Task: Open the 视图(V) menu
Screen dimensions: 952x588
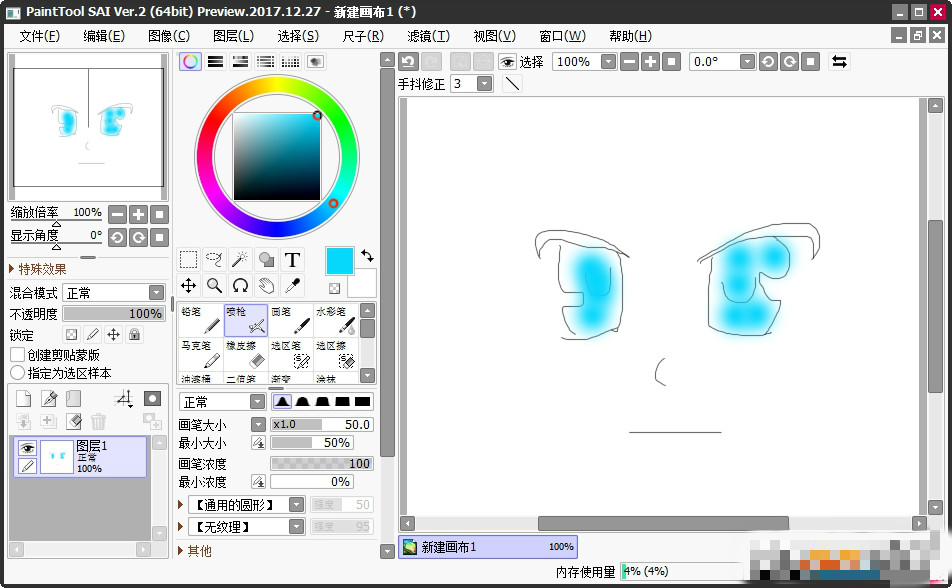Action: pos(494,36)
